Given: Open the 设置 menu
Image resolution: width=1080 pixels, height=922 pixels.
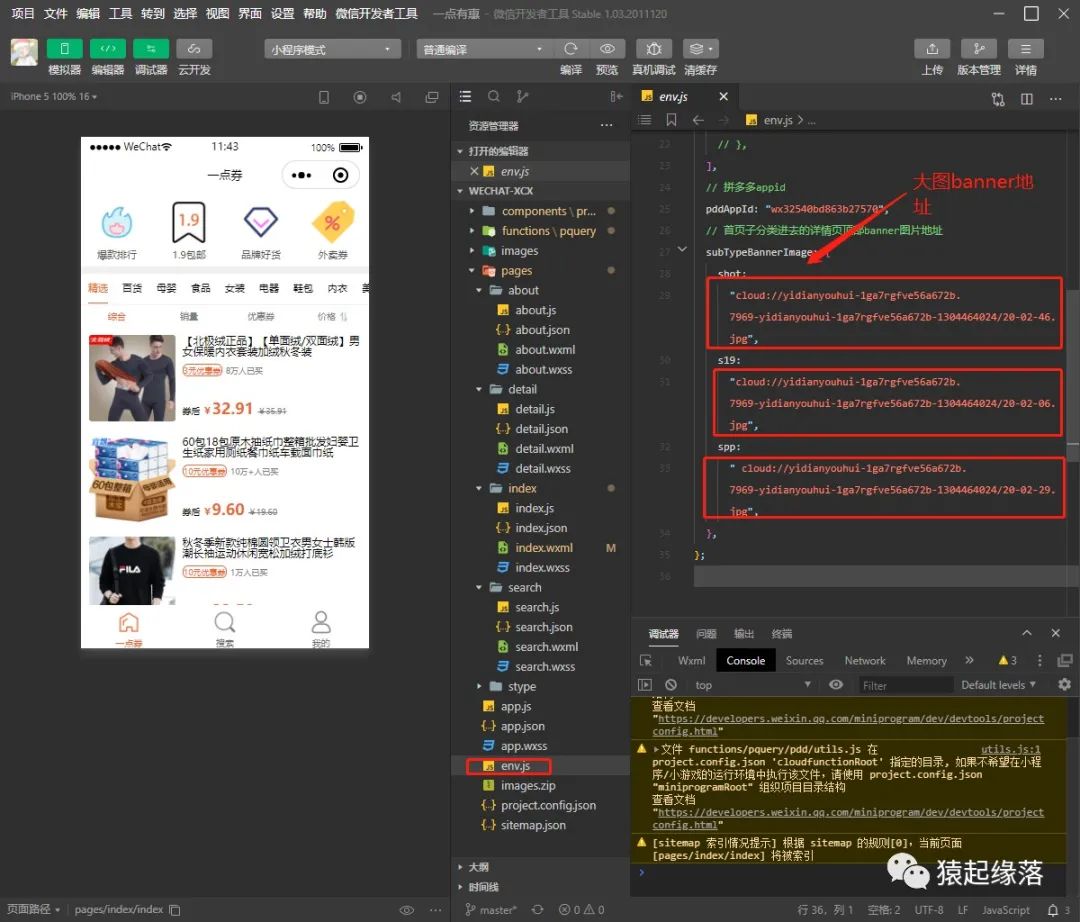Looking at the screenshot, I should pyautogui.click(x=282, y=14).
